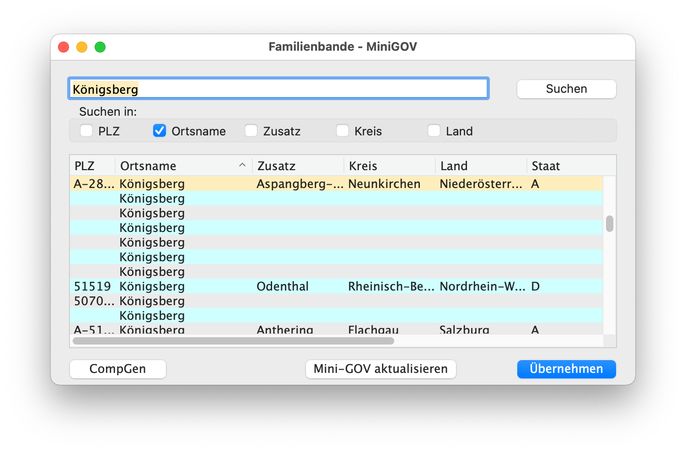Image resolution: width=686 pixels, height=452 pixels.
Task: Click the horizontal scrollbar below the table
Action: pyautogui.click(x=233, y=341)
